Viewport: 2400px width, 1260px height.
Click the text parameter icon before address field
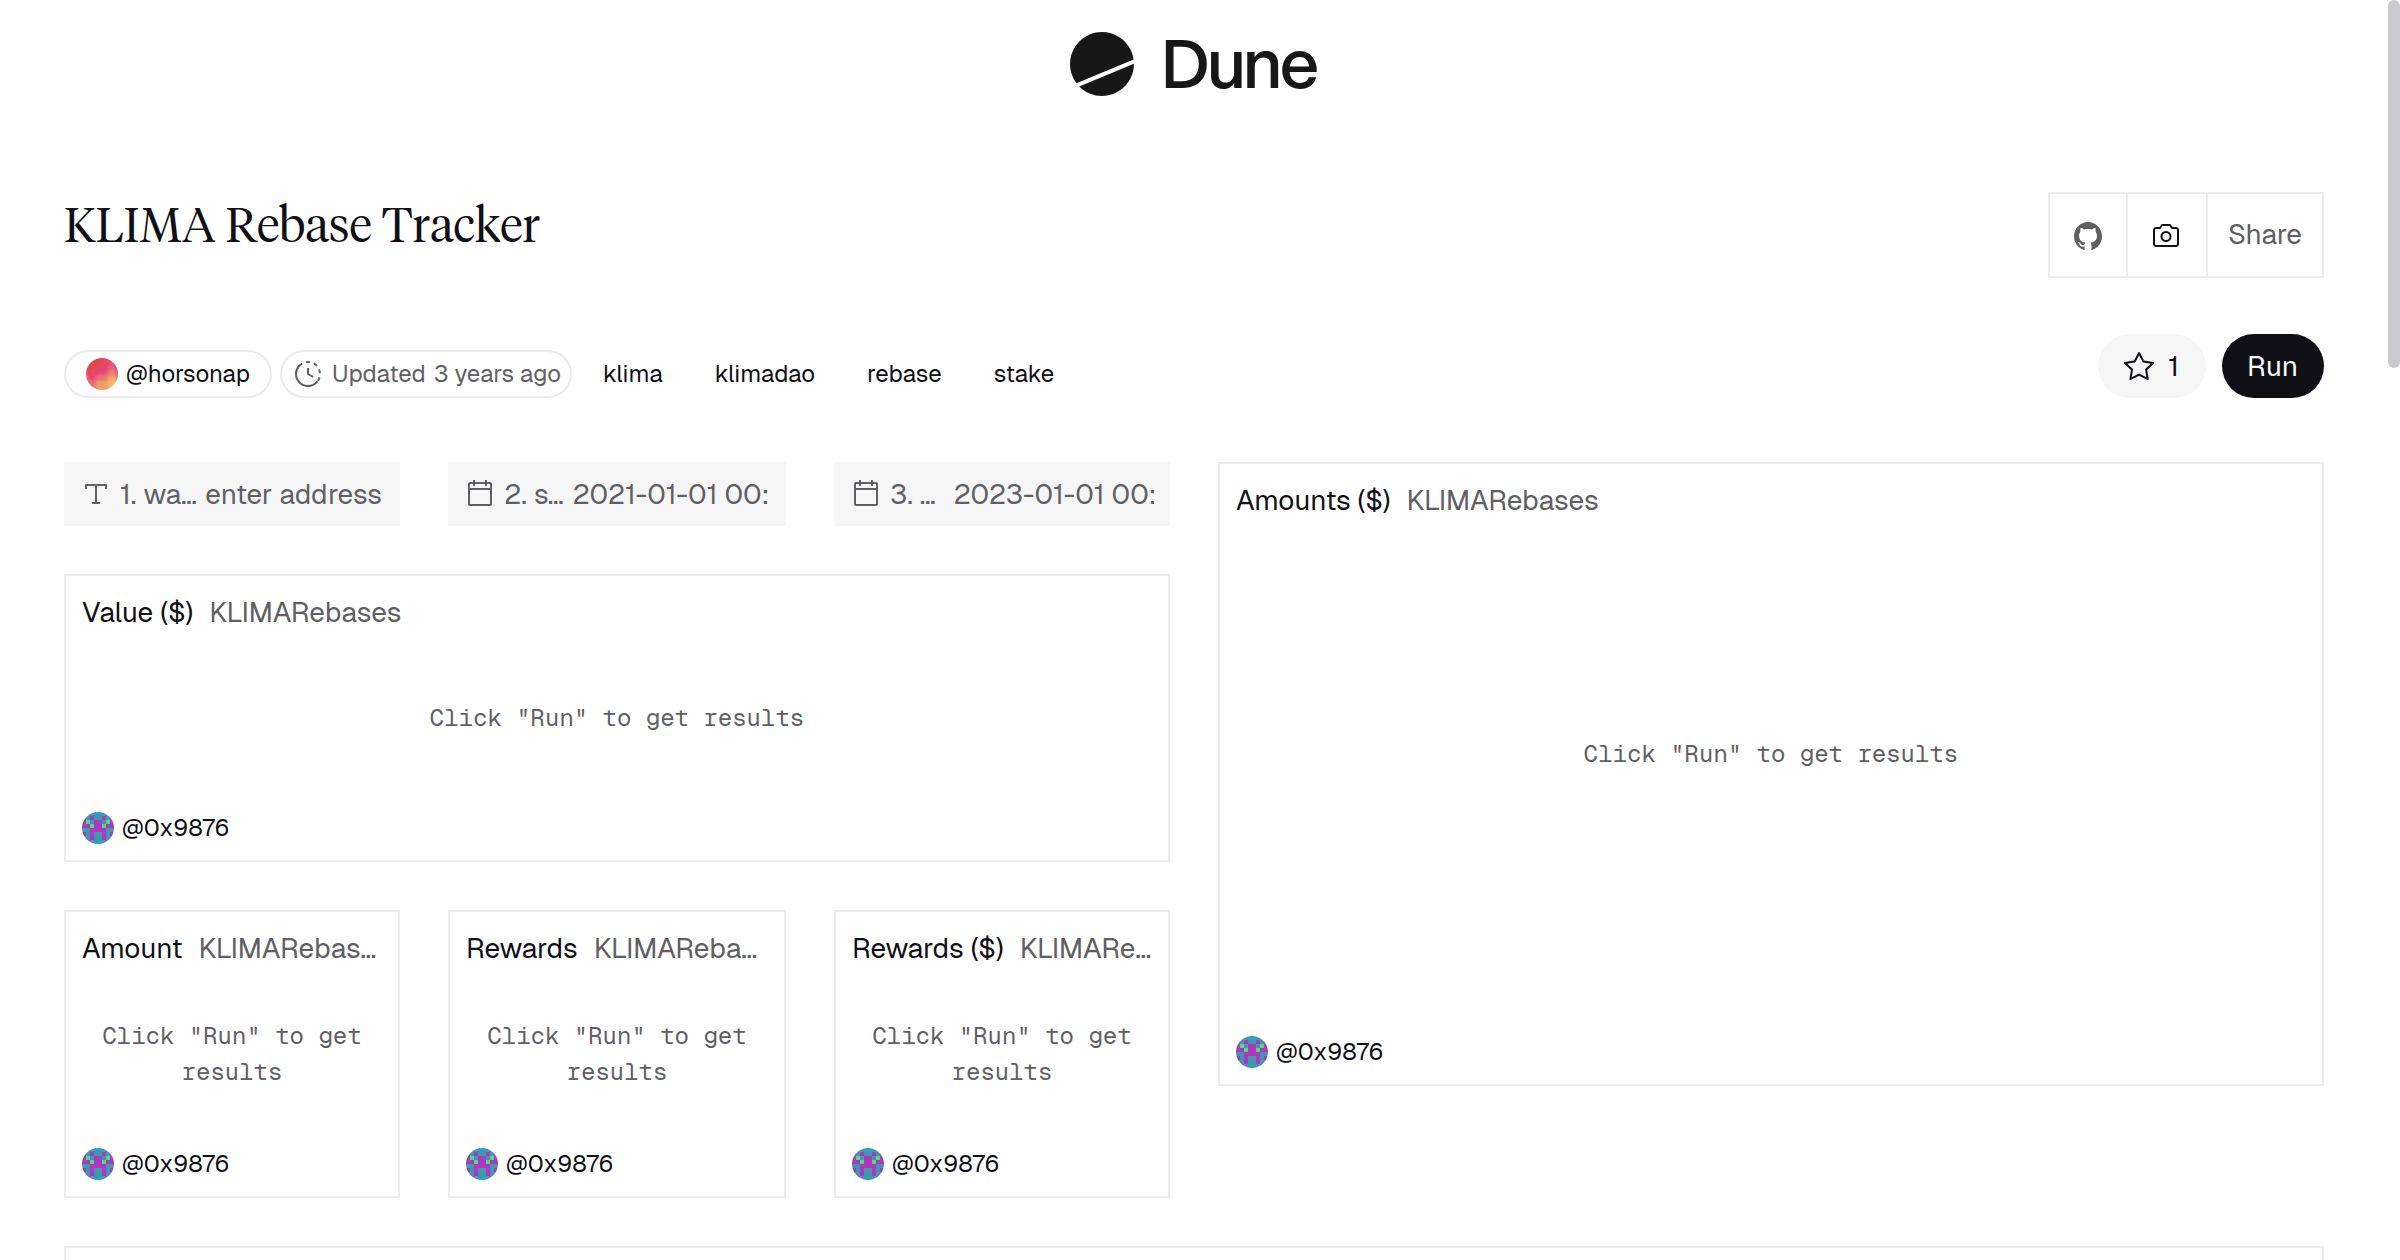tap(95, 493)
